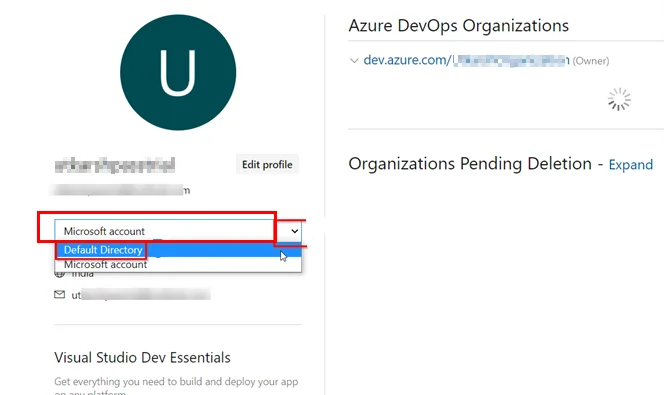Click Expand next to Organizations Pending Deletion

(x=631, y=165)
